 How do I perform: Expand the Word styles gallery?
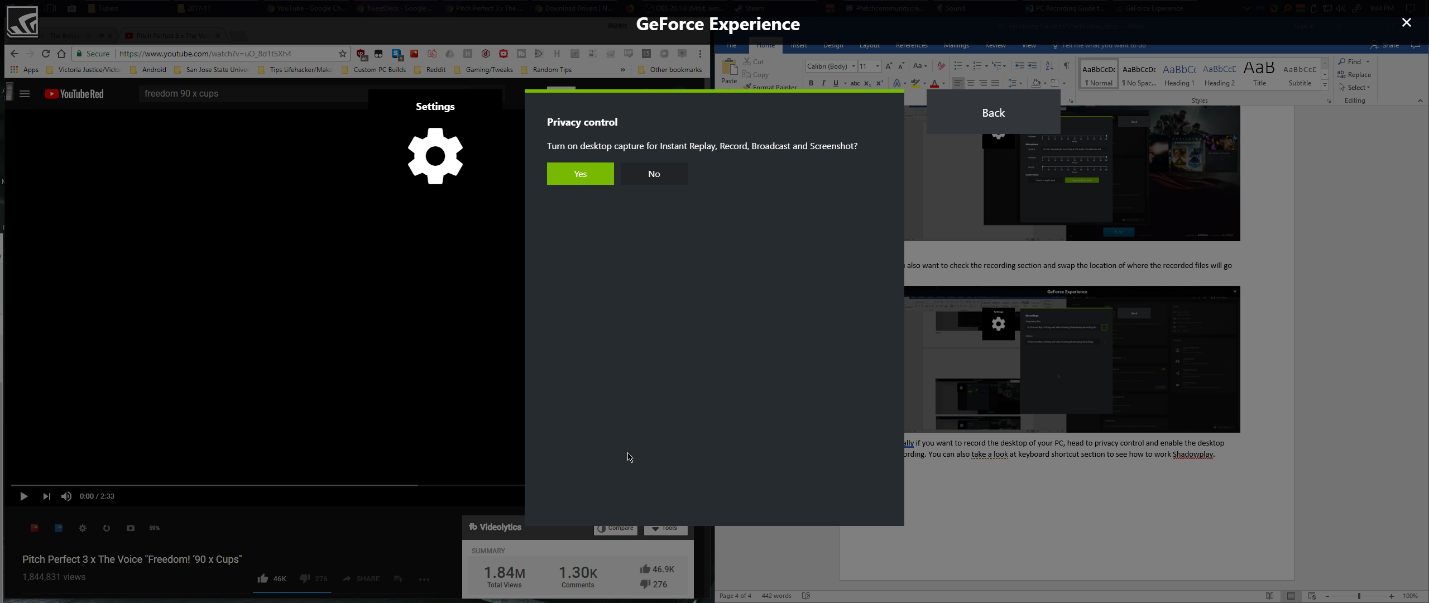[1324, 85]
